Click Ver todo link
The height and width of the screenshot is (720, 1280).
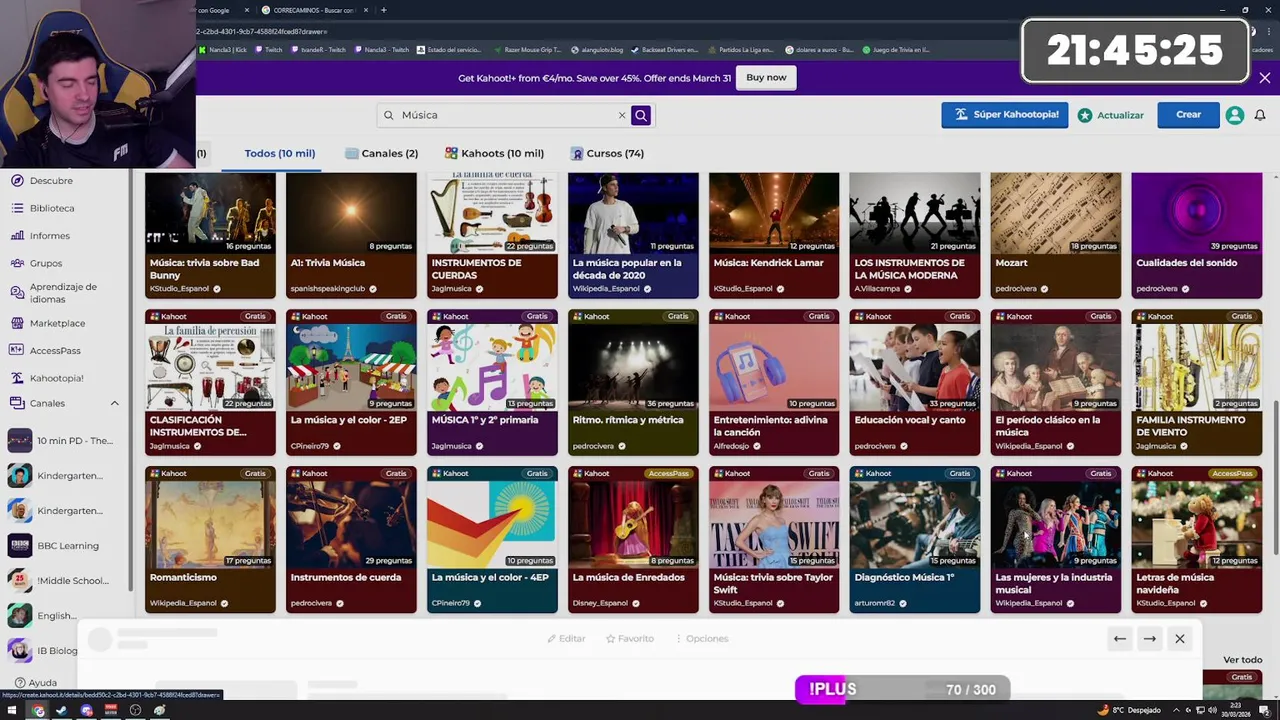tap(1243, 660)
